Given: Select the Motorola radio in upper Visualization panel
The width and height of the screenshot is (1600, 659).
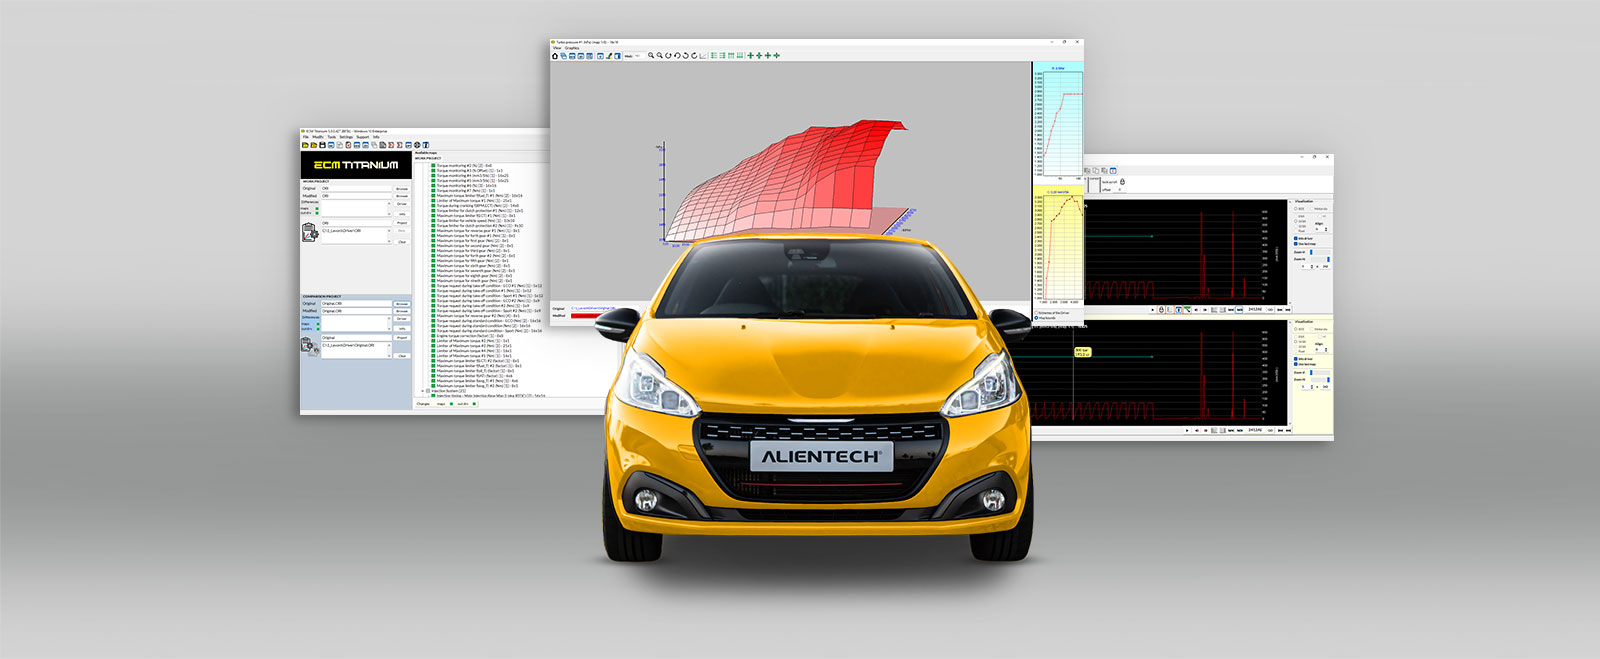Looking at the screenshot, I should tap(1313, 209).
